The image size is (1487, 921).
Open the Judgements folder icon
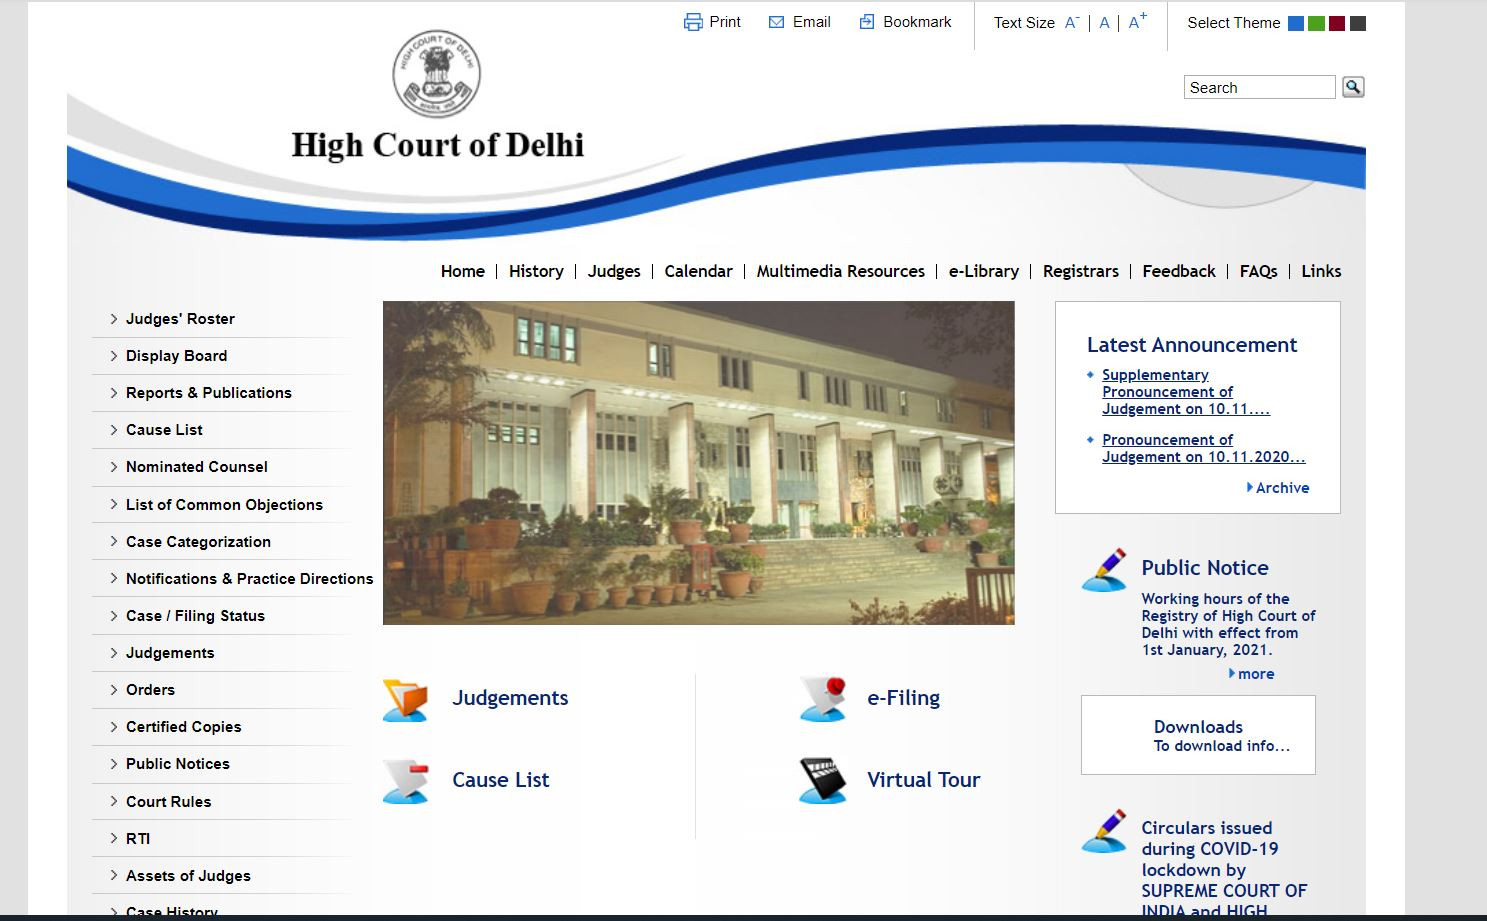click(x=405, y=699)
